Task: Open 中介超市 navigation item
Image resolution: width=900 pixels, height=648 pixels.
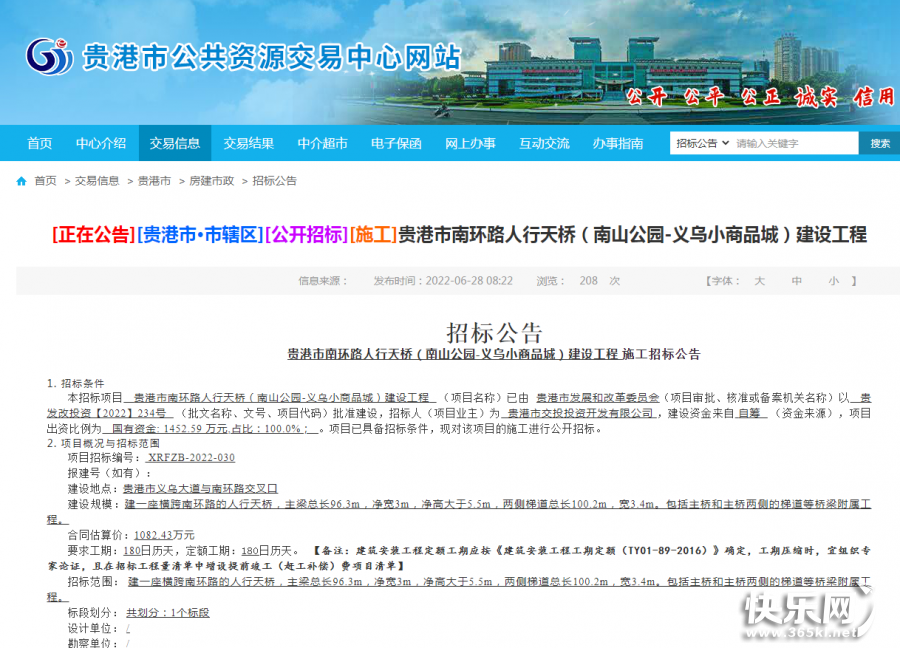Action: pos(323,143)
